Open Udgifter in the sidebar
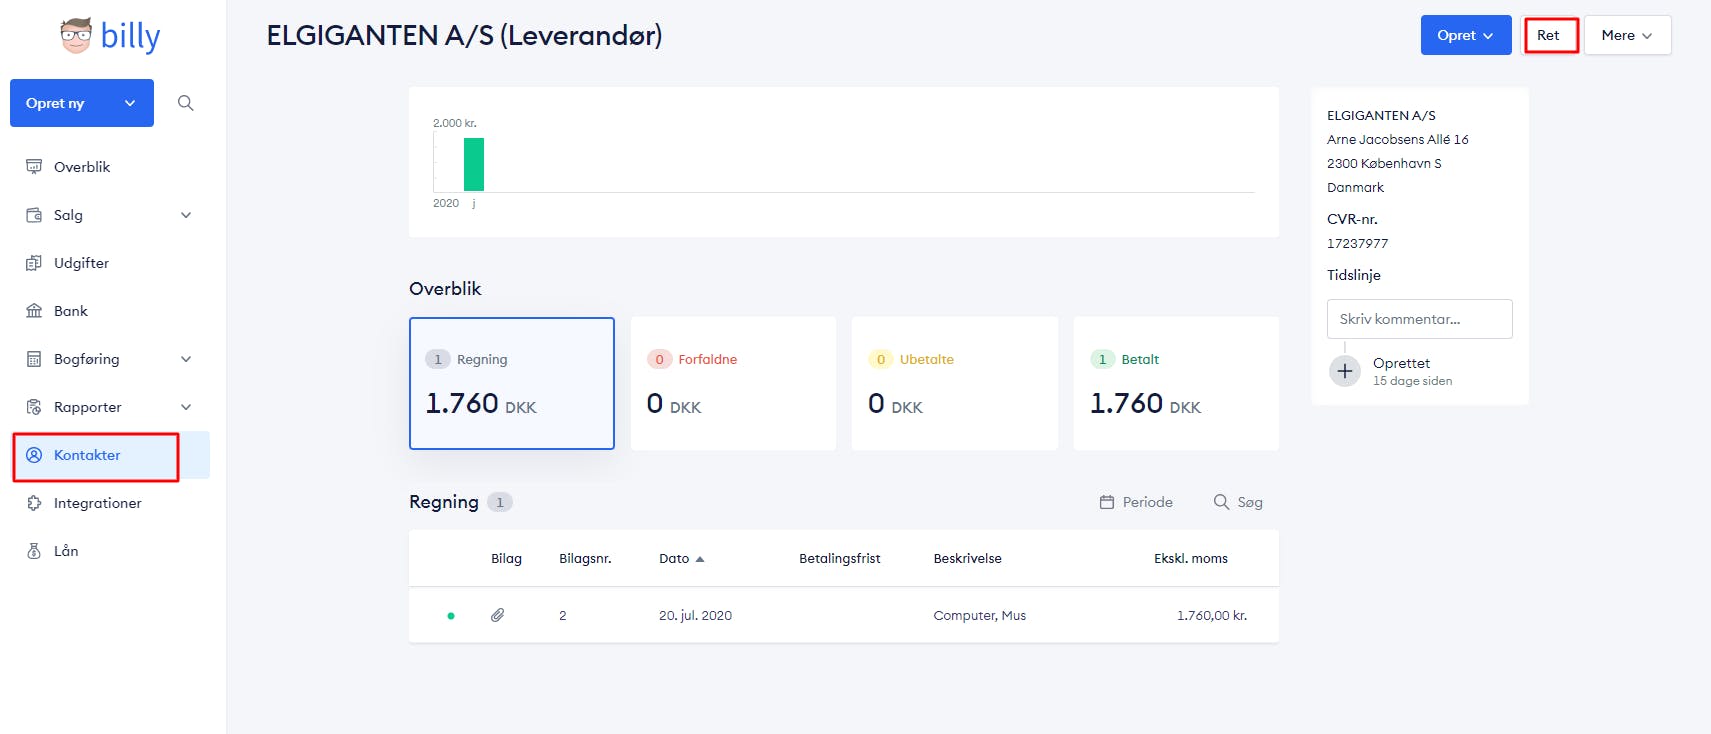This screenshot has width=1711, height=734. click(x=81, y=263)
